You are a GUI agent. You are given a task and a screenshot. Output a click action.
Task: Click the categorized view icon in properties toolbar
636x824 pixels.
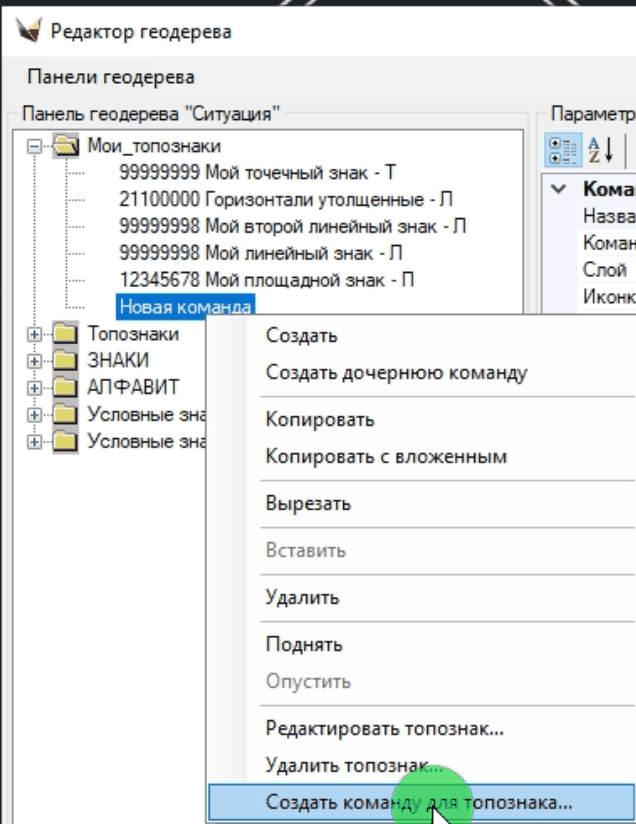pyautogui.click(x=559, y=150)
